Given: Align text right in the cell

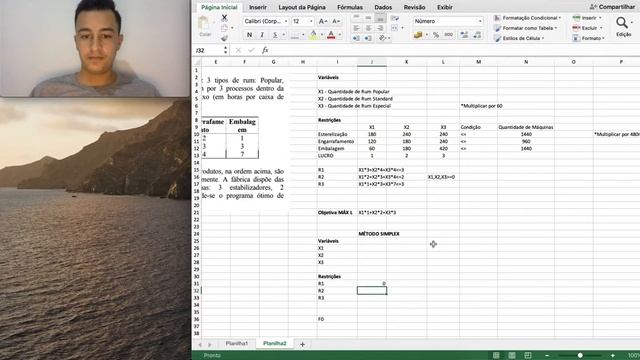Looking at the screenshot, I should pyautogui.click(x=380, y=28).
